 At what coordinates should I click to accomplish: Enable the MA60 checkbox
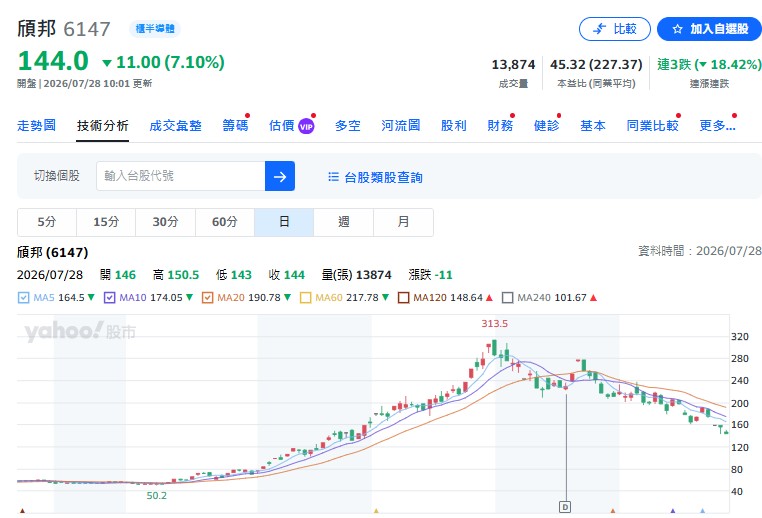[306, 297]
